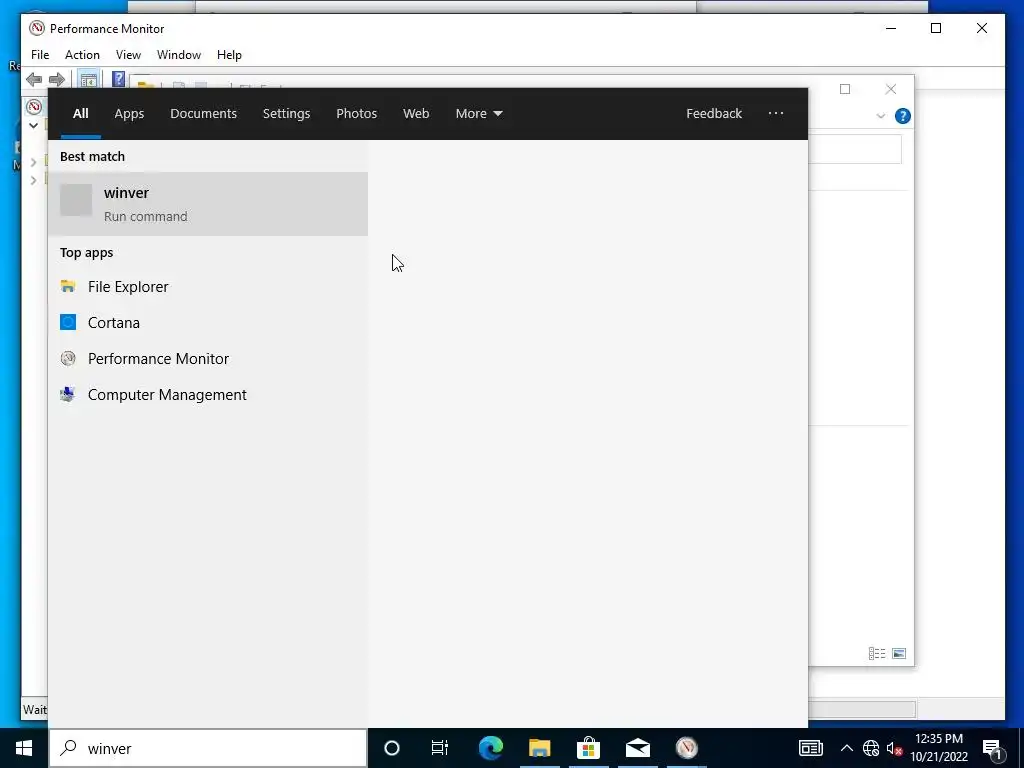The height and width of the screenshot is (768, 1024).
Task: Open News and interests taskbar icon
Action: (810, 748)
